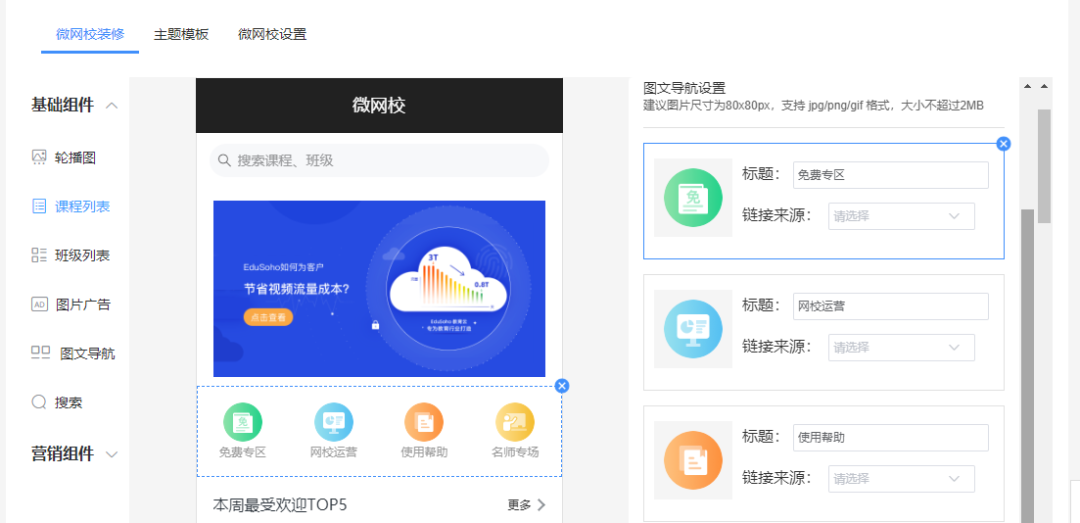Image resolution: width=1080 pixels, height=523 pixels.
Task: Remove the navigation block via its blue X in the preview
Action: pyautogui.click(x=562, y=386)
